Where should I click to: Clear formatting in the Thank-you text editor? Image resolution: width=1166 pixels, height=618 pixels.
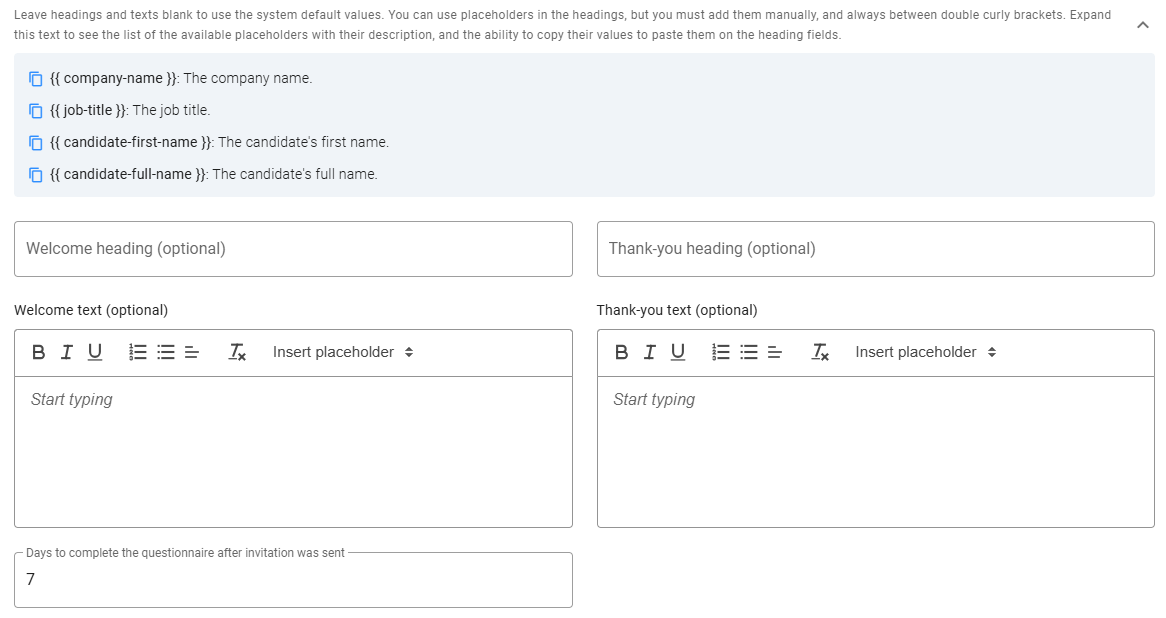point(820,352)
